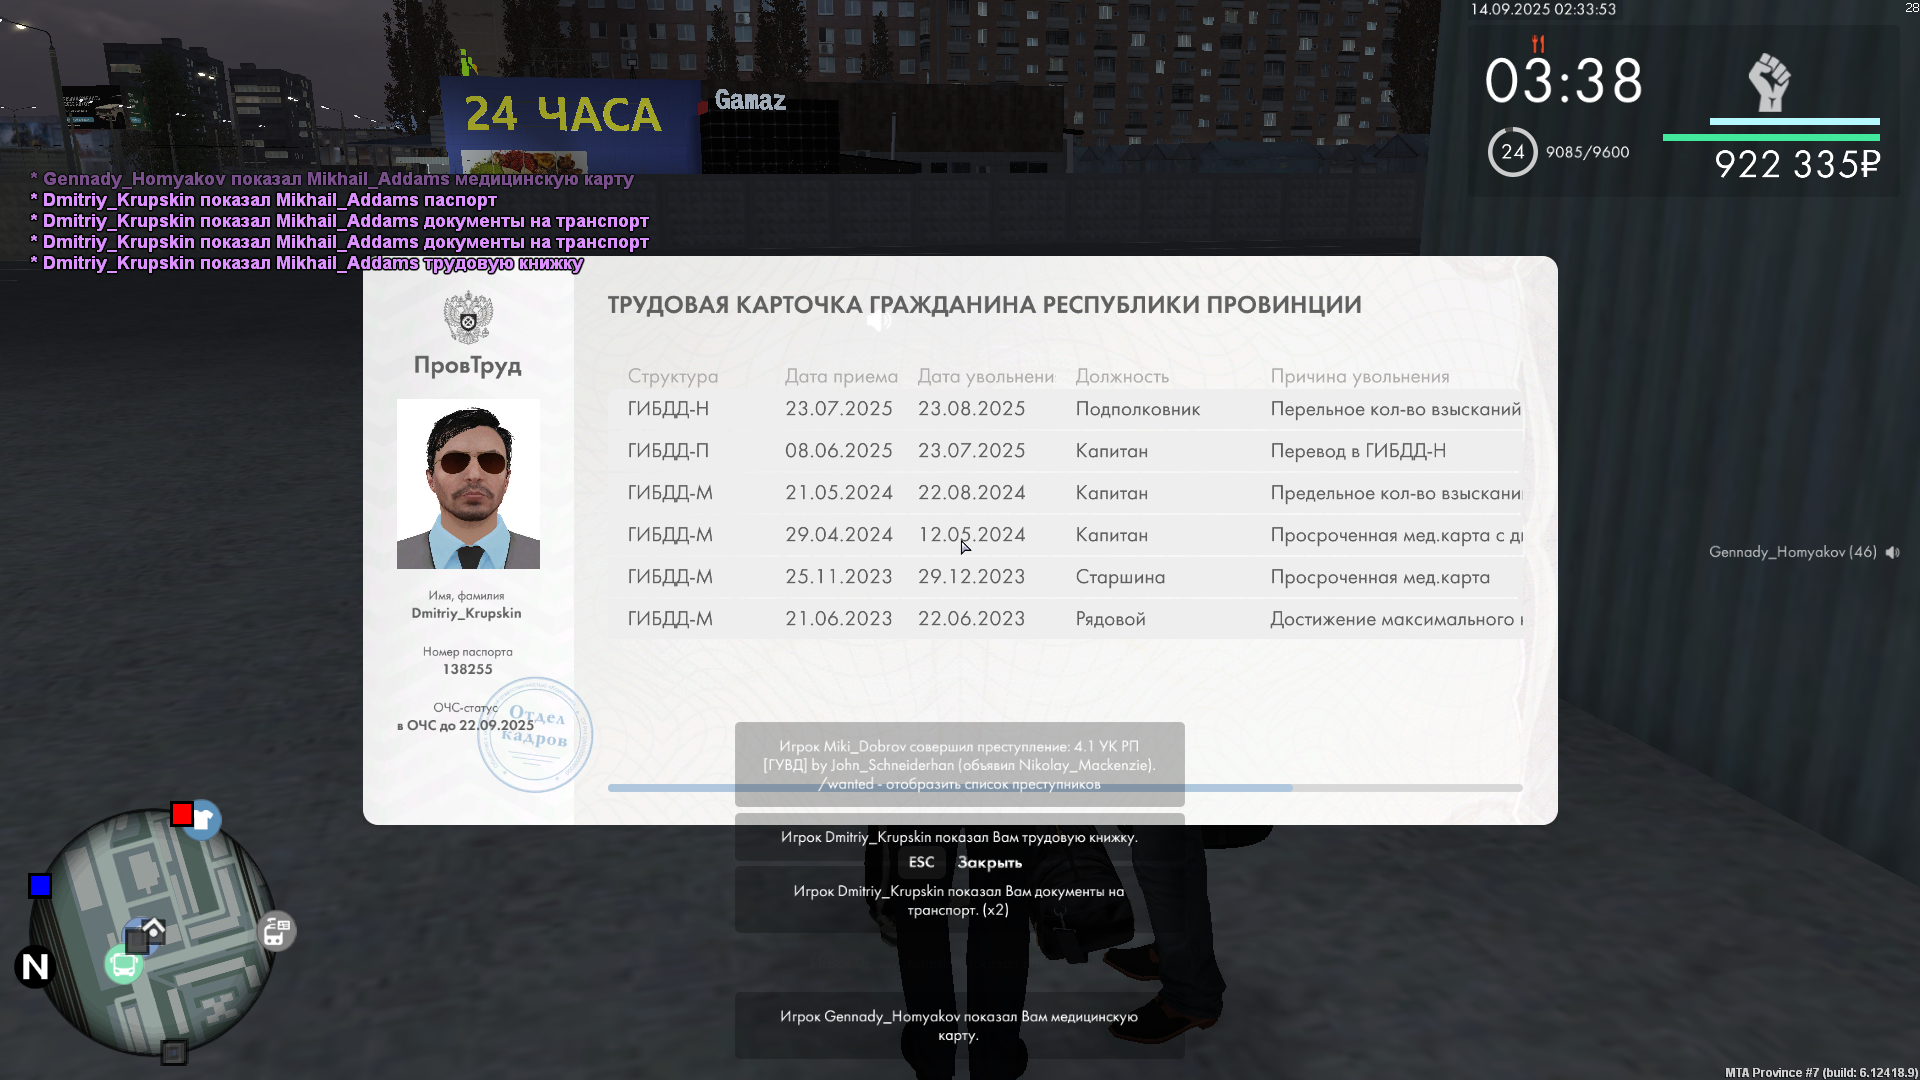Click the Причина увольнения column header
Viewport: 1920px width, 1080px height.
pos(1359,376)
